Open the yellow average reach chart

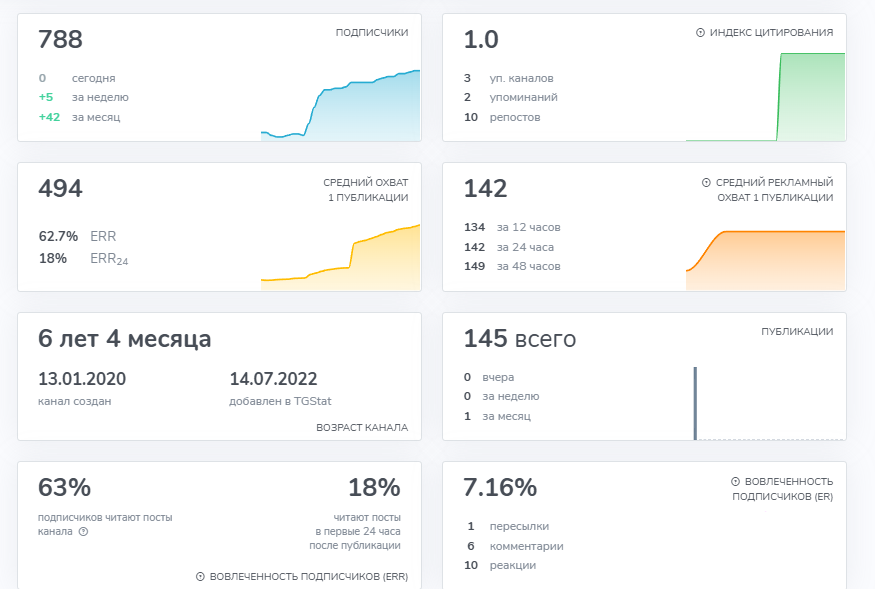tap(340, 257)
